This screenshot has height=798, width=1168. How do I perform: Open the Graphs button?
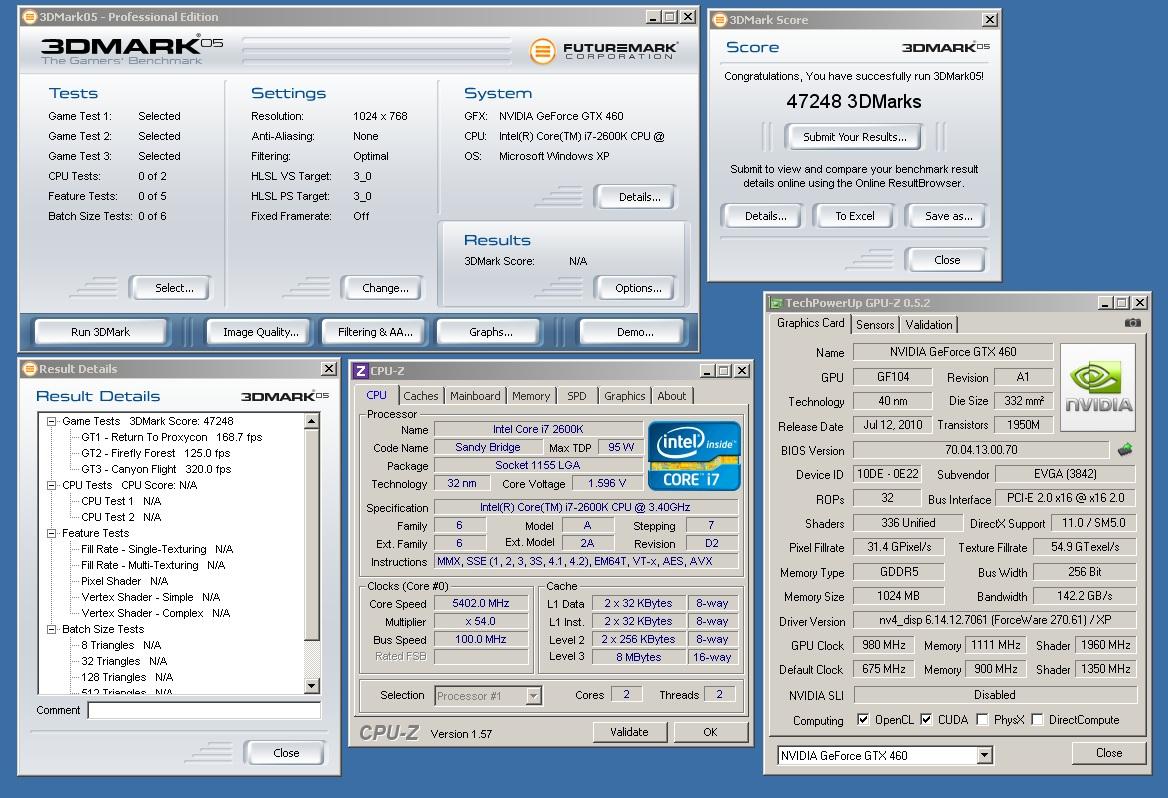pyautogui.click(x=491, y=332)
